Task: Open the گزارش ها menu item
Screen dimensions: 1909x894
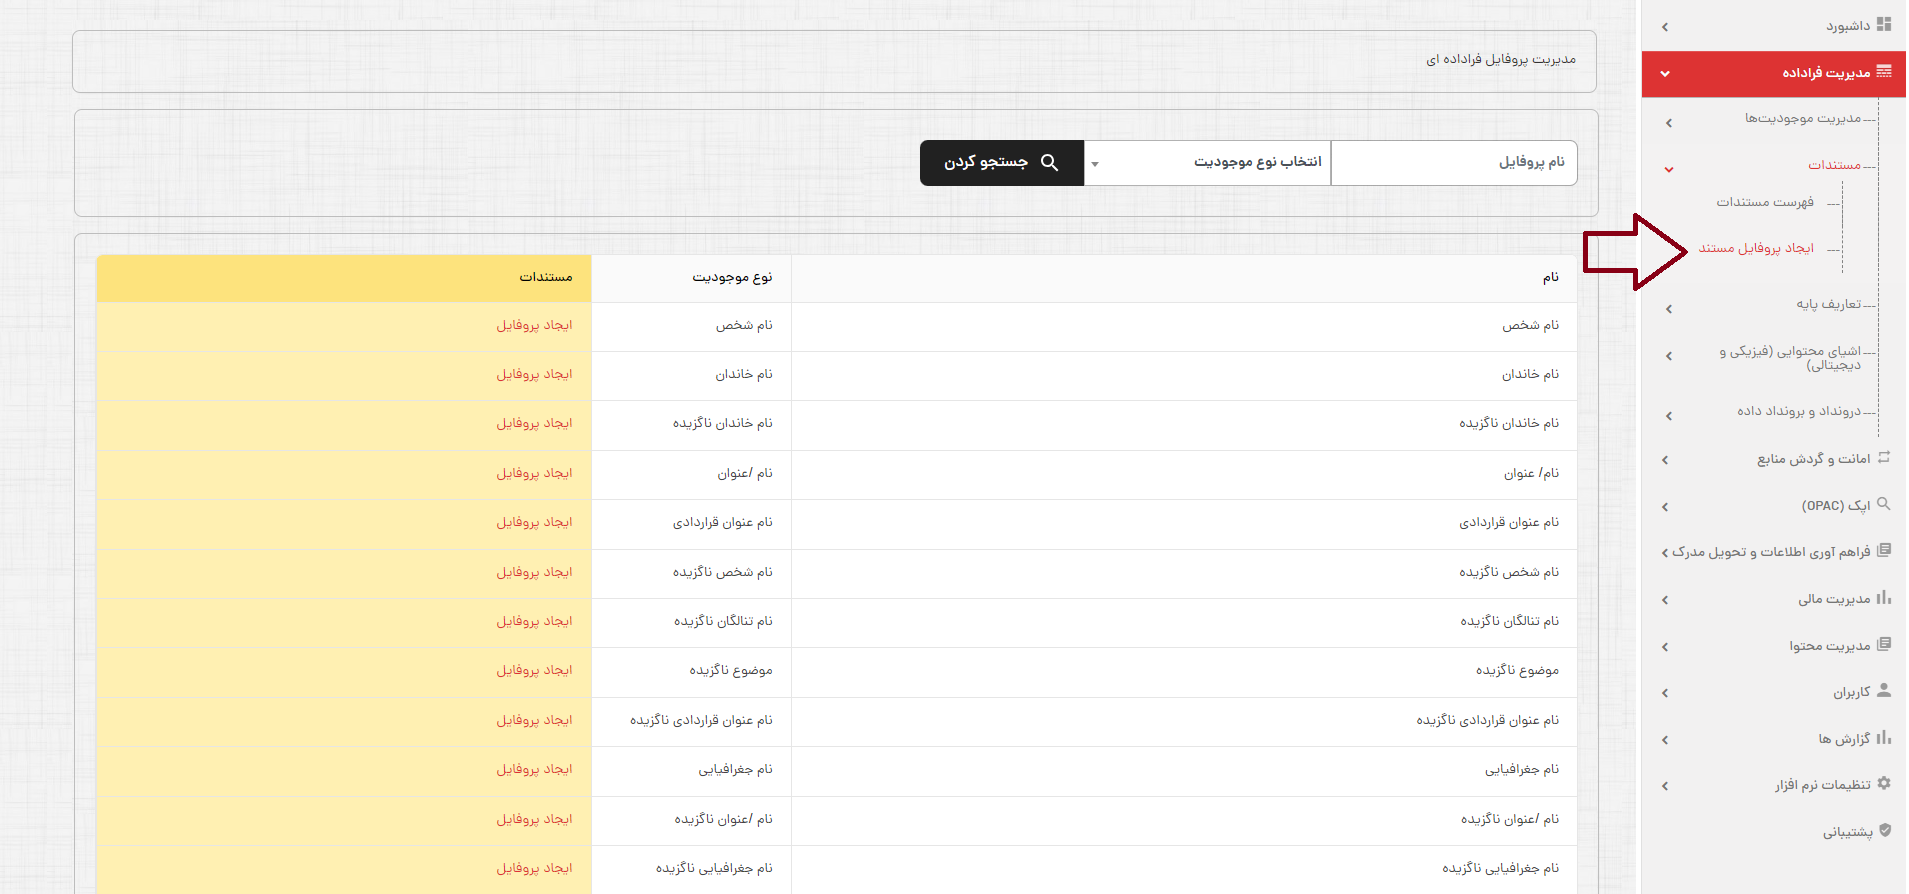Action: pos(1844,739)
